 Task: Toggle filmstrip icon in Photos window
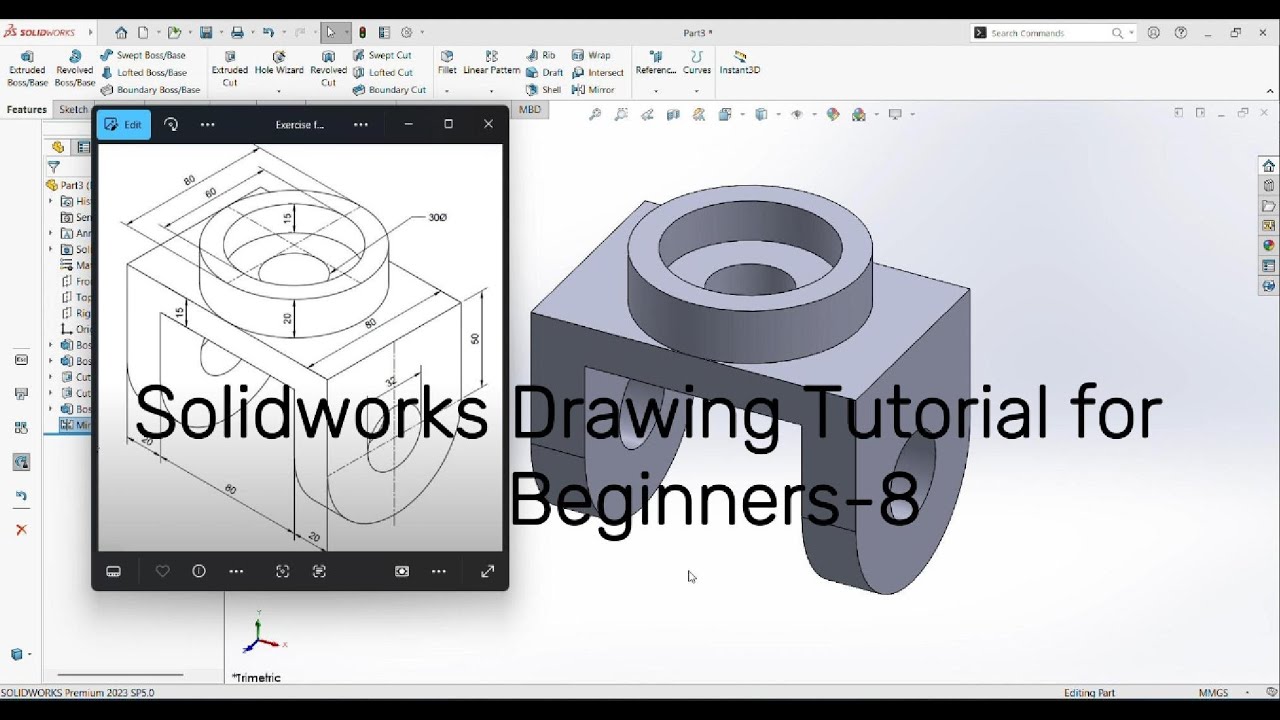pyautogui.click(x=114, y=572)
